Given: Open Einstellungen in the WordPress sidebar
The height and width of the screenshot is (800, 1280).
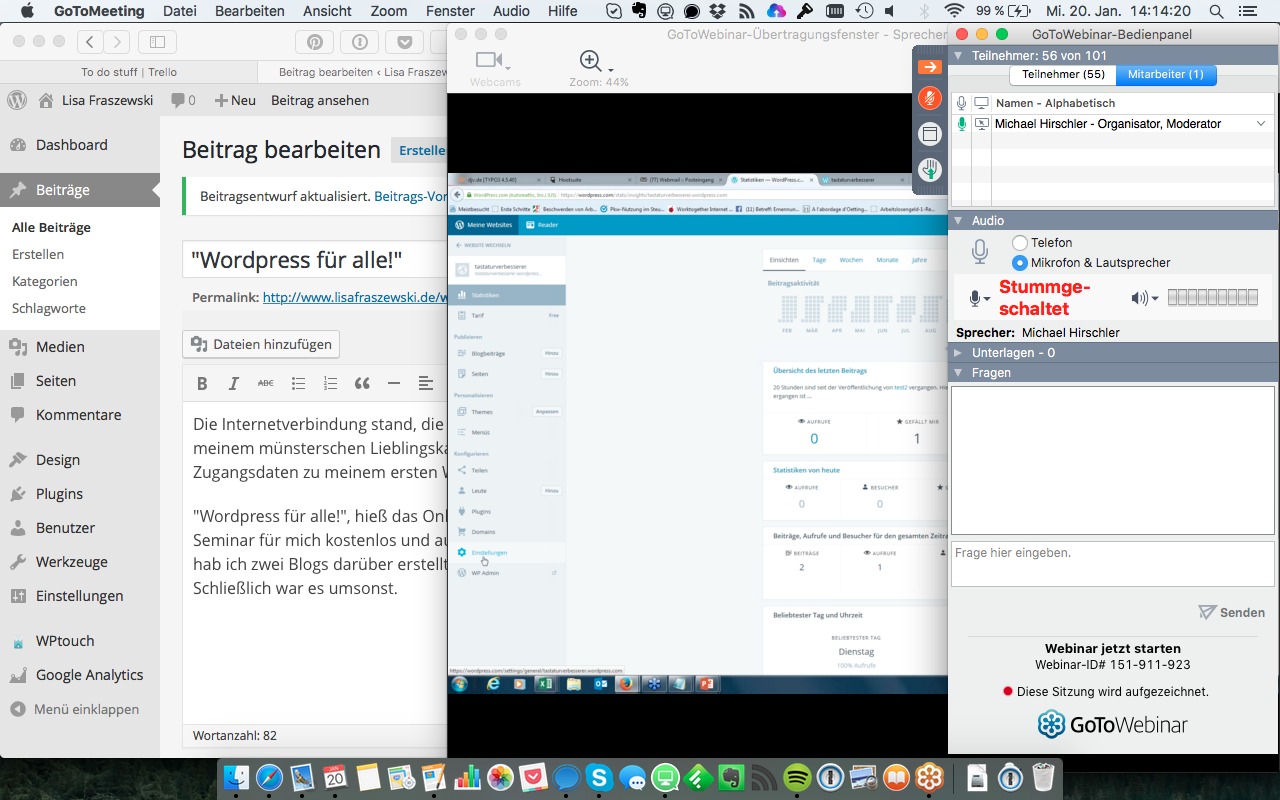Looking at the screenshot, I should 79,596.
